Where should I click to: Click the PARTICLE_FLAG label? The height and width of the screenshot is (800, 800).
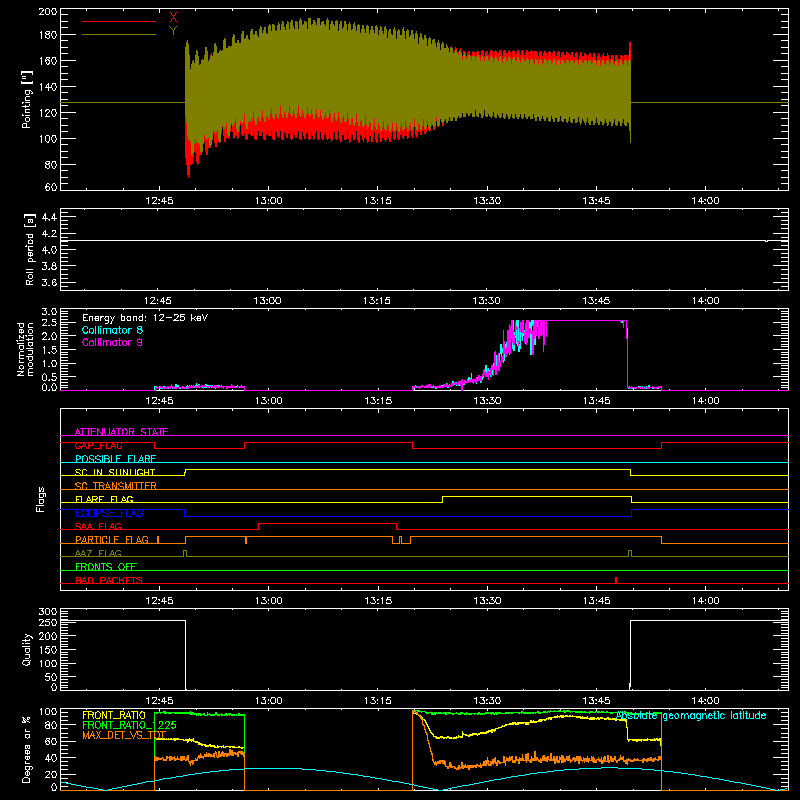coord(112,539)
